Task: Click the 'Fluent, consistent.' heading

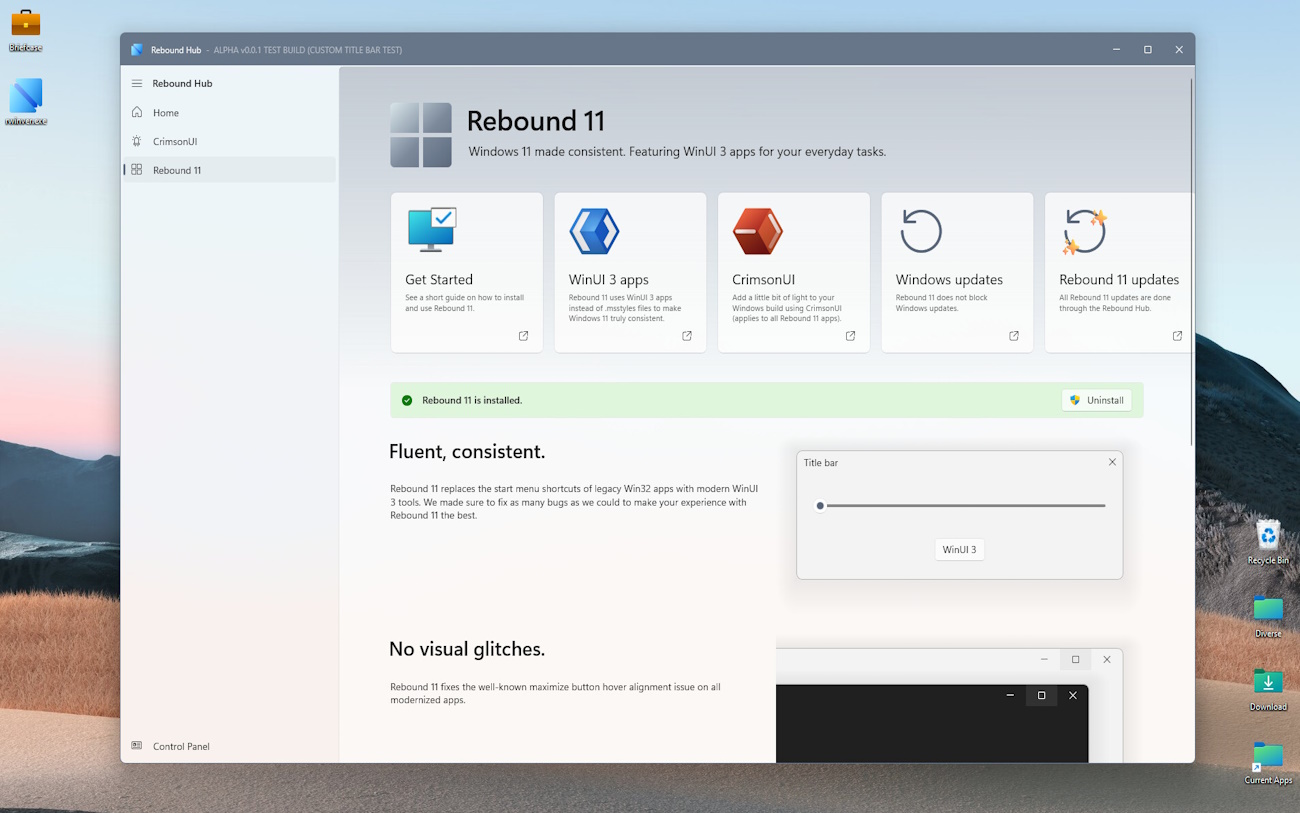Action: (x=467, y=451)
